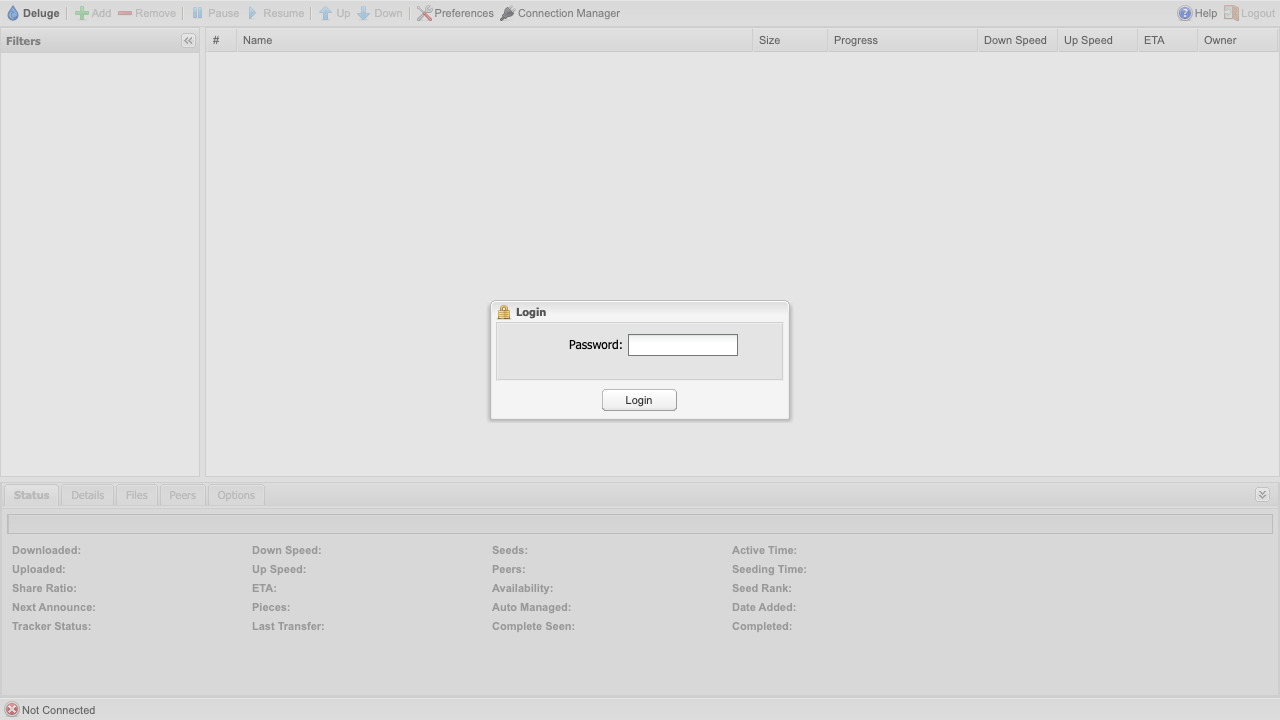This screenshot has width=1280, height=720.
Task: Click the Login dialog title bar
Action: pyautogui.click(x=640, y=312)
